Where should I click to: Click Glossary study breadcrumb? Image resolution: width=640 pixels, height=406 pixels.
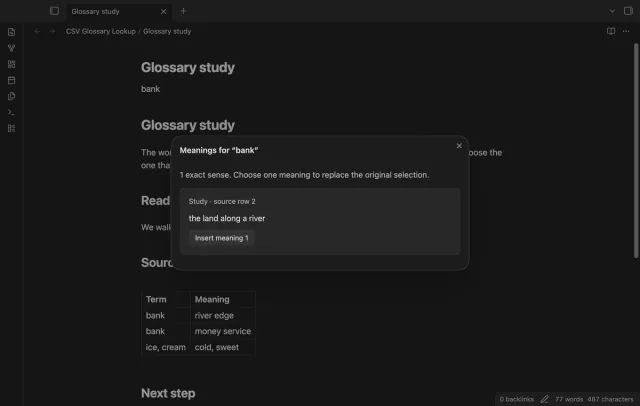click(x=167, y=31)
